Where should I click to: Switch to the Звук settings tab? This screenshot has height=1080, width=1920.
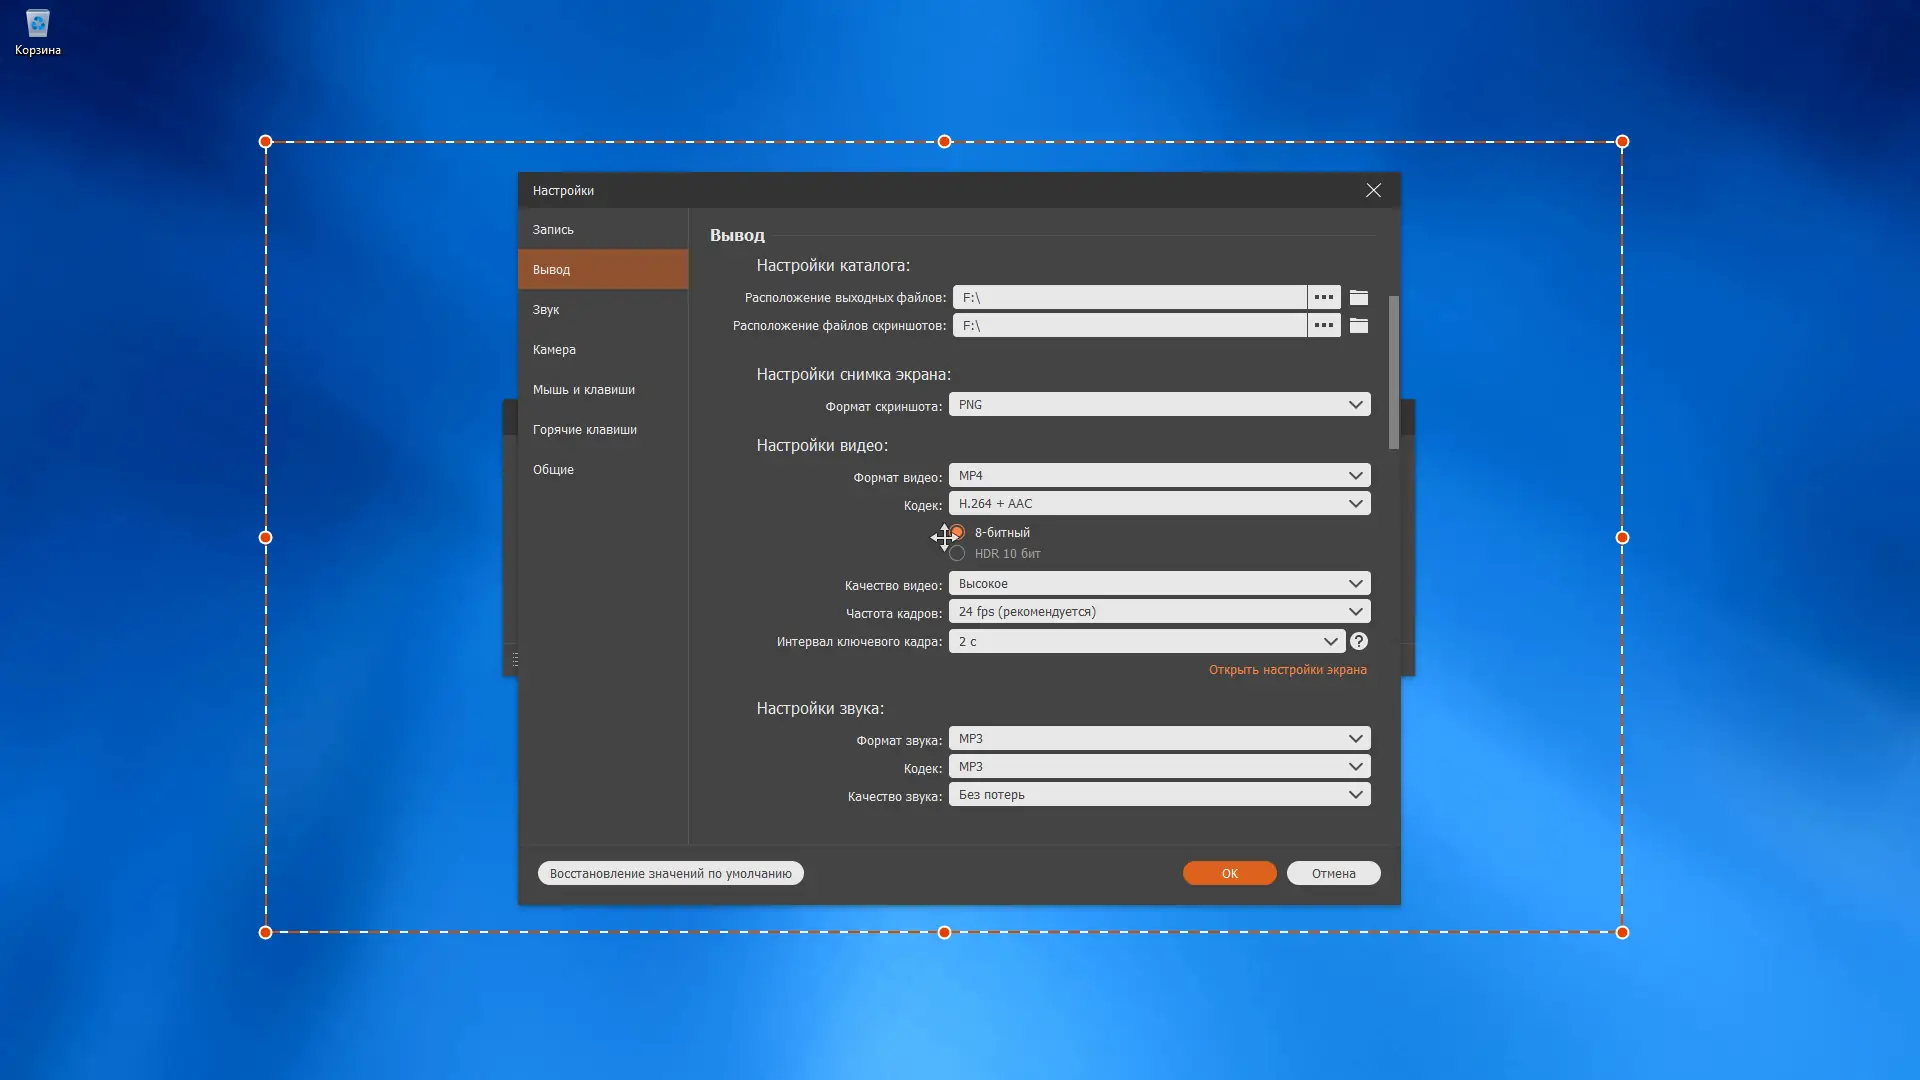pos(546,310)
